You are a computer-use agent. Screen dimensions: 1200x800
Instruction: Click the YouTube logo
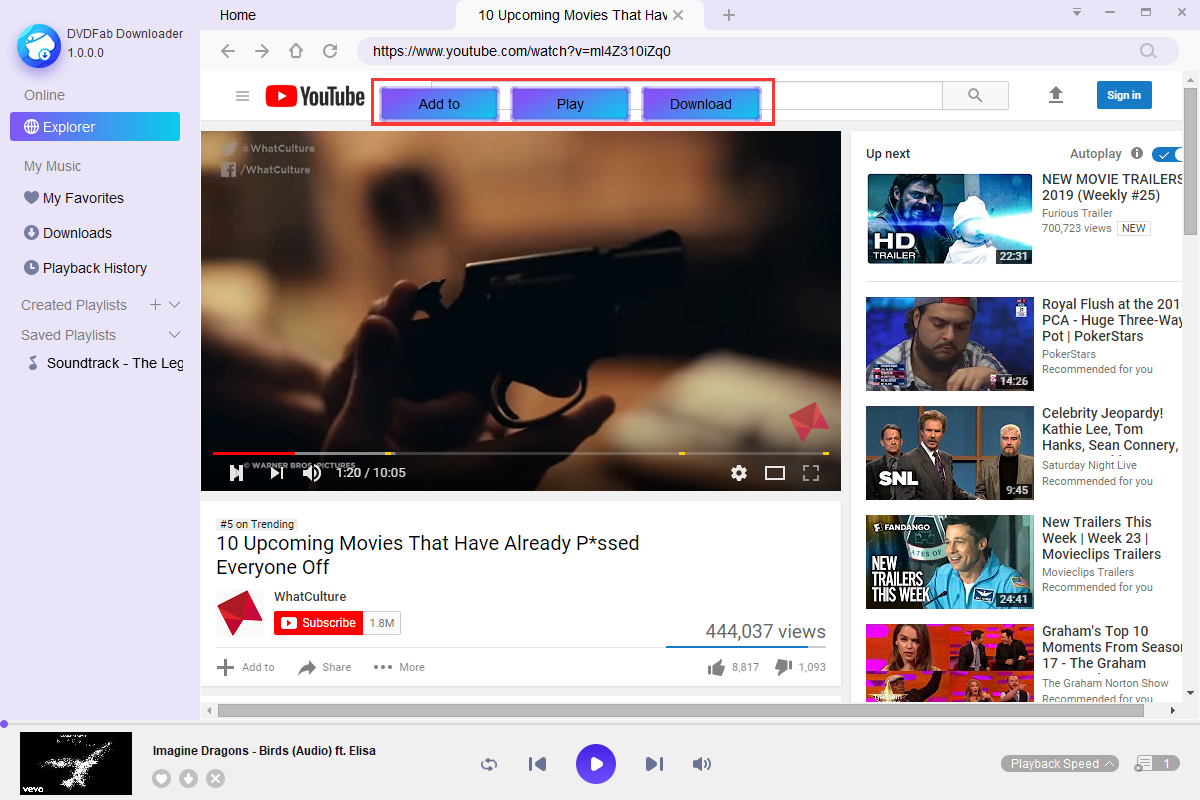coord(315,96)
